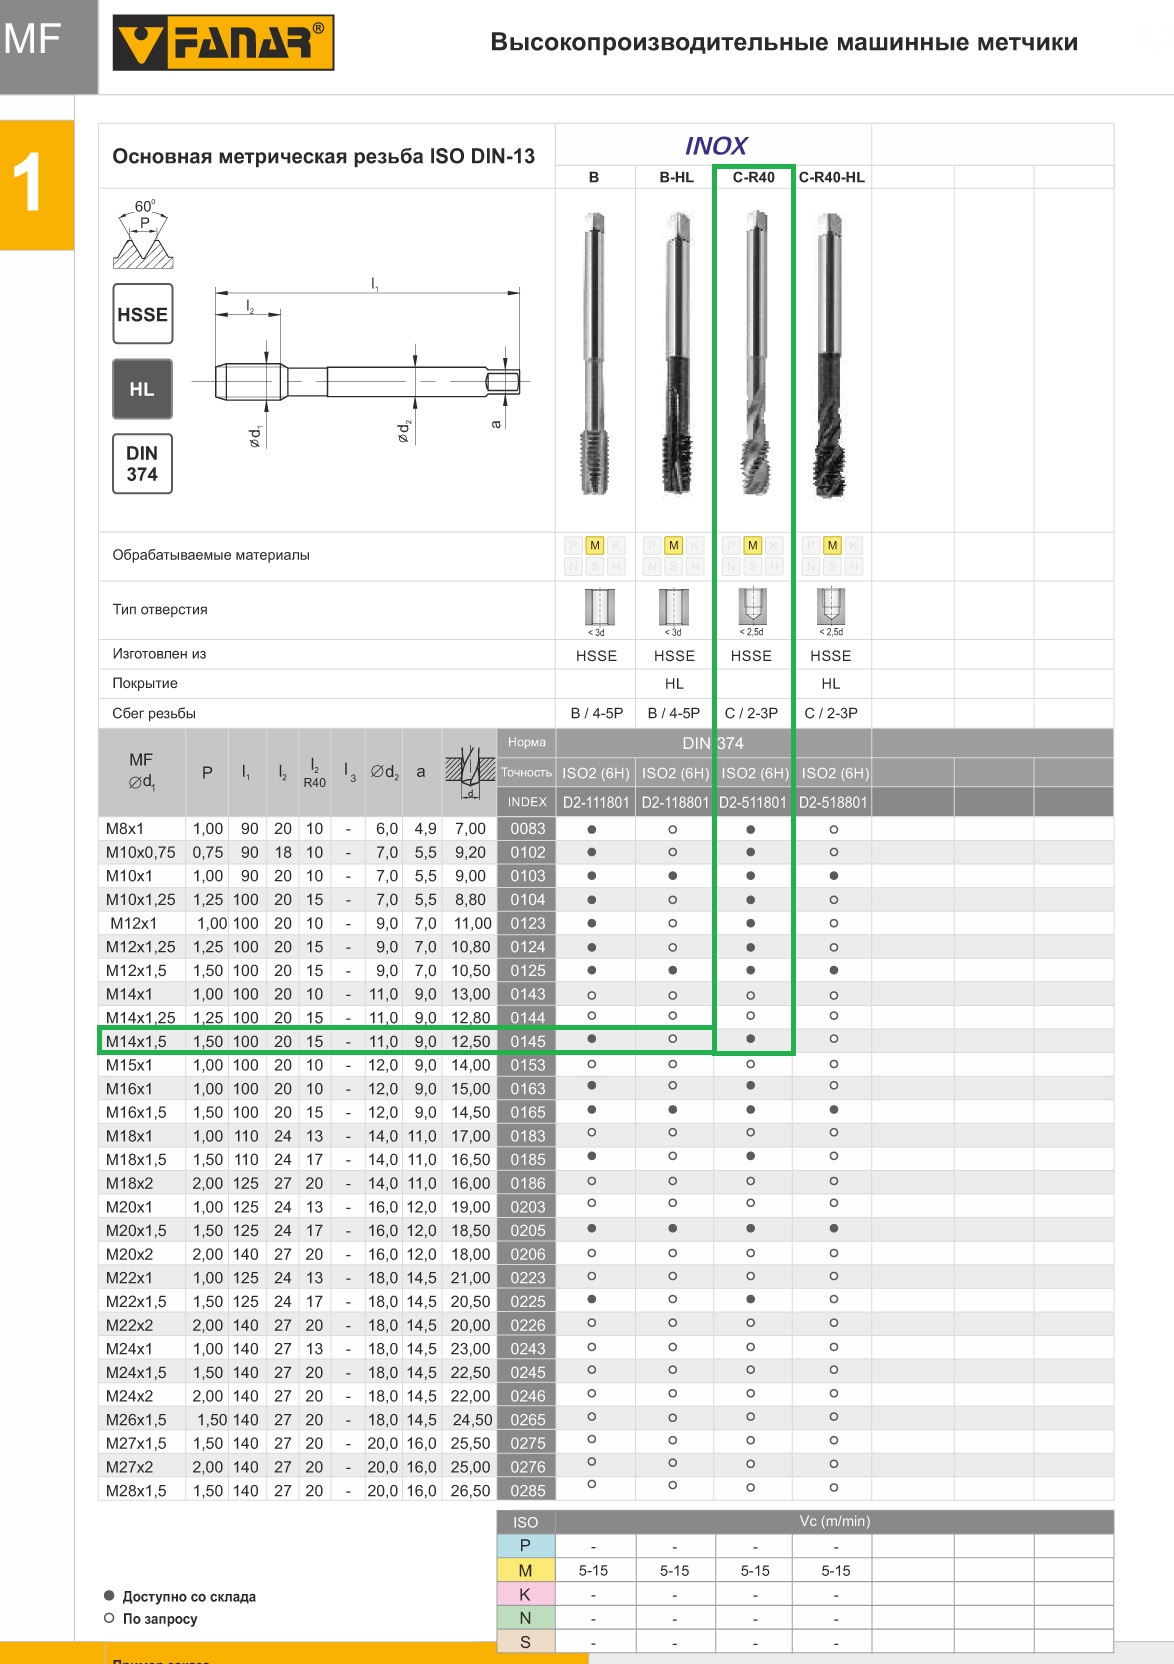The width and height of the screenshot is (1174, 1664).
Task: Click the drill hole diameter icon in table header
Action: click(x=469, y=772)
